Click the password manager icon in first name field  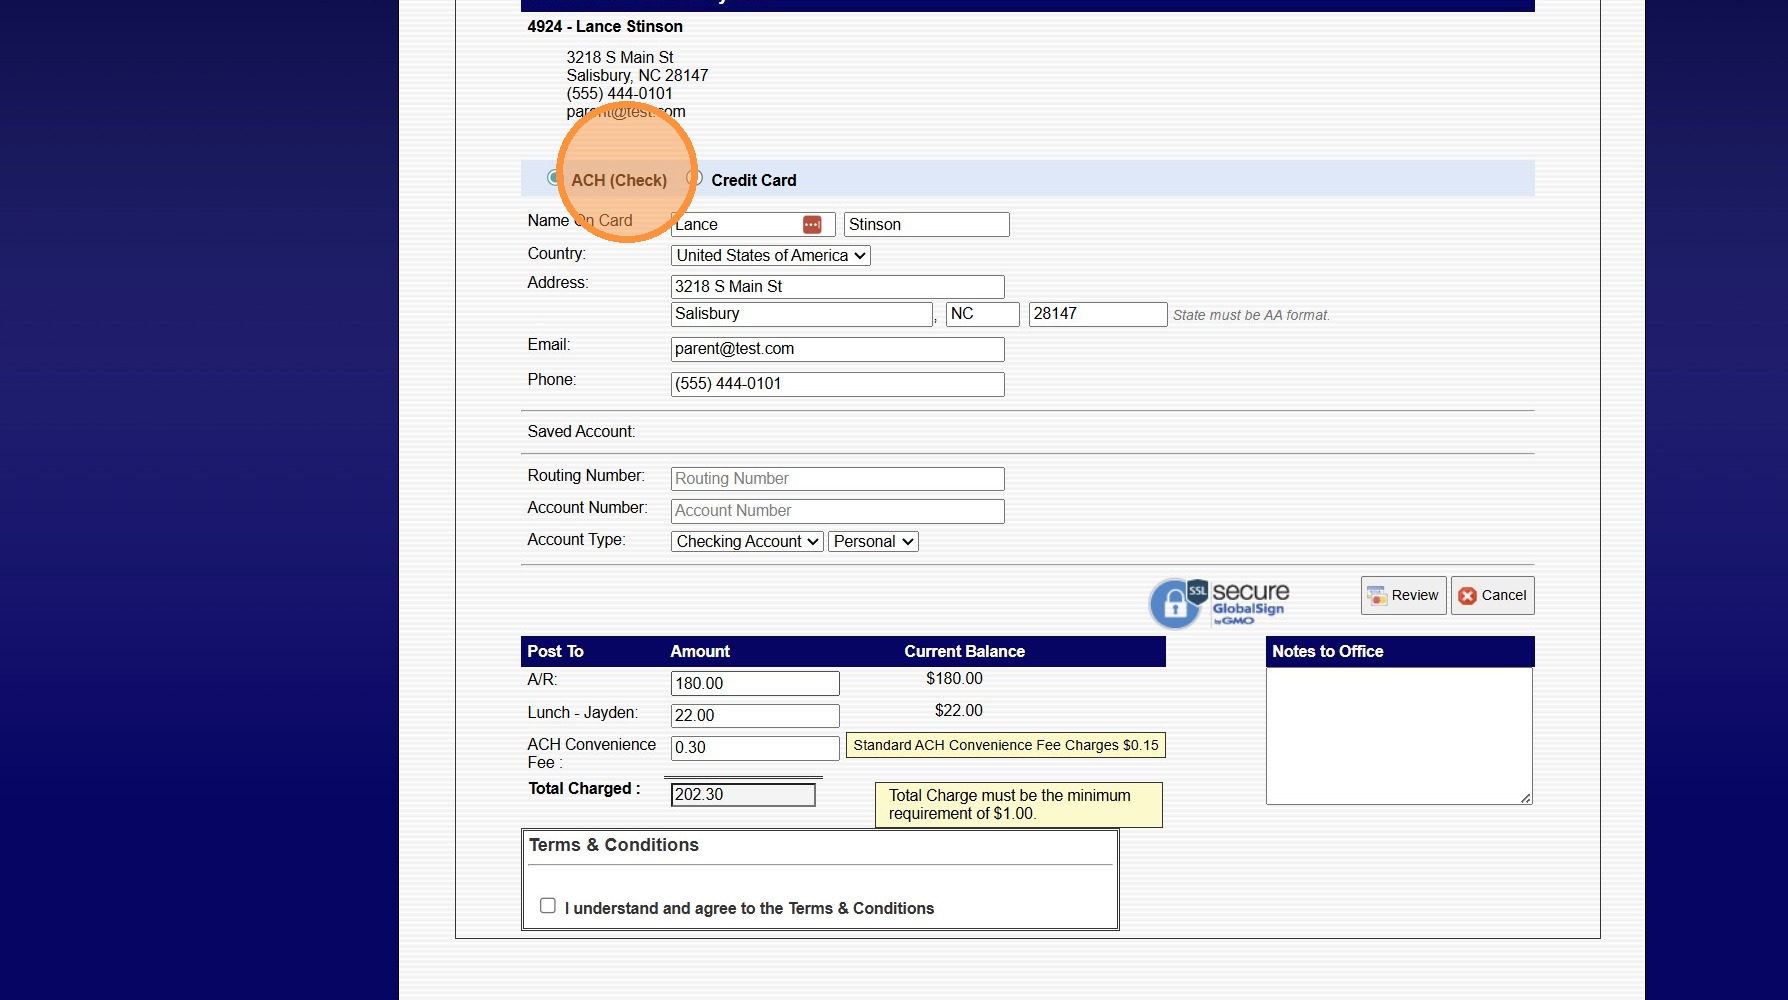812,224
